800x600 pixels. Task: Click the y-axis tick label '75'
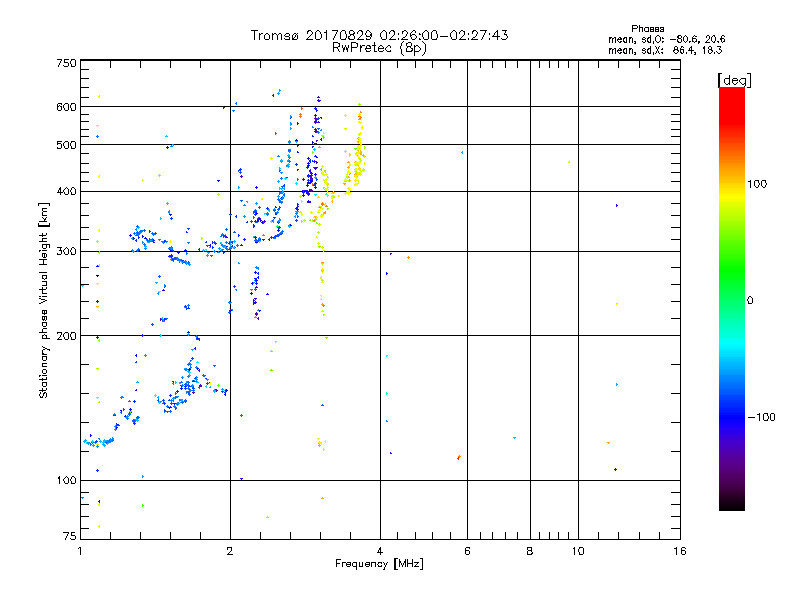pyautogui.click(x=70, y=536)
